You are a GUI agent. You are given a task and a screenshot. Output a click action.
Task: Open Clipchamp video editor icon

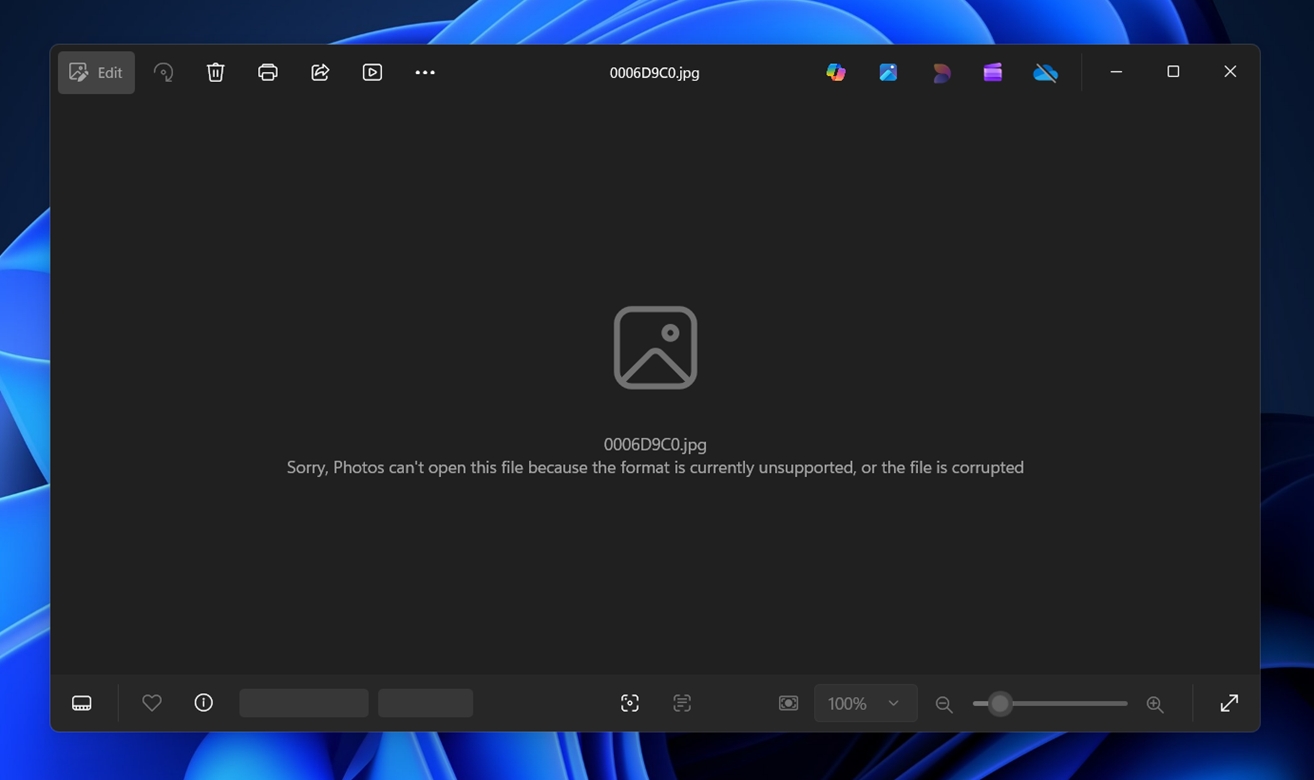click(x=992, y=73)
